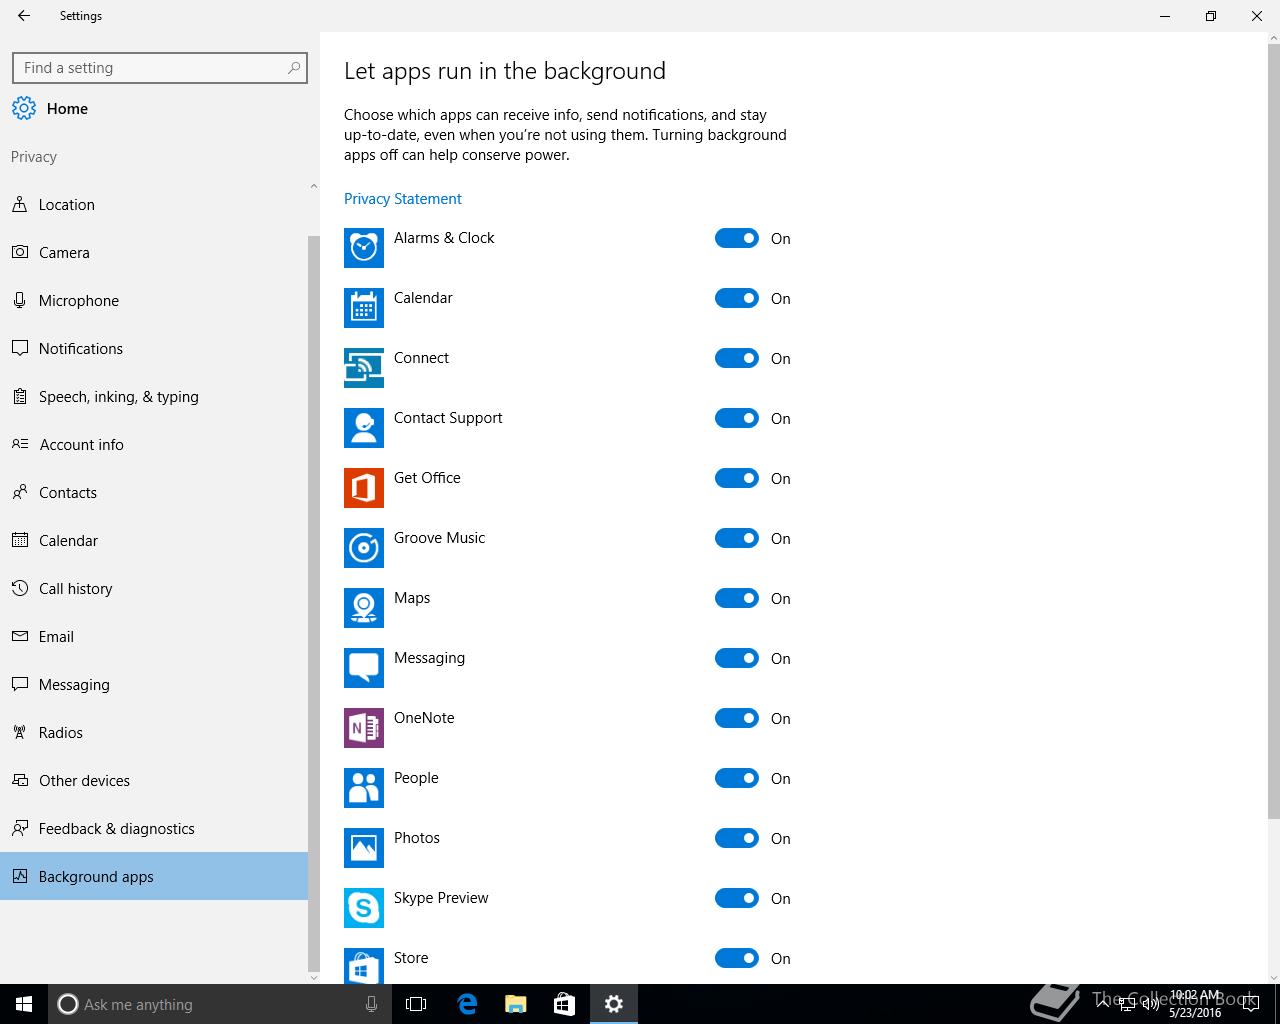Open Microsoft Edge from the taskbar
Image resolution: width=1280 pixels, height=1024 pixels.
click(x=467, y=1004)
